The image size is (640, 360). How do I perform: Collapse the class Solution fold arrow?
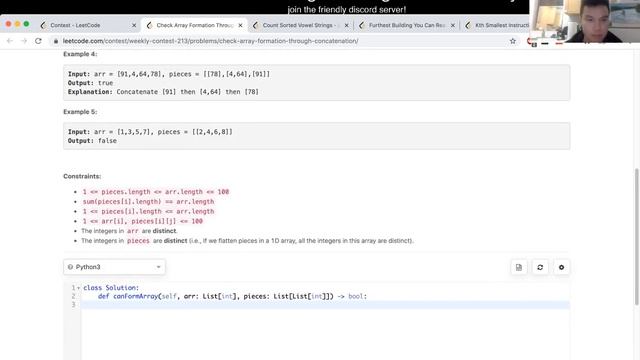[x=78, y=288]
